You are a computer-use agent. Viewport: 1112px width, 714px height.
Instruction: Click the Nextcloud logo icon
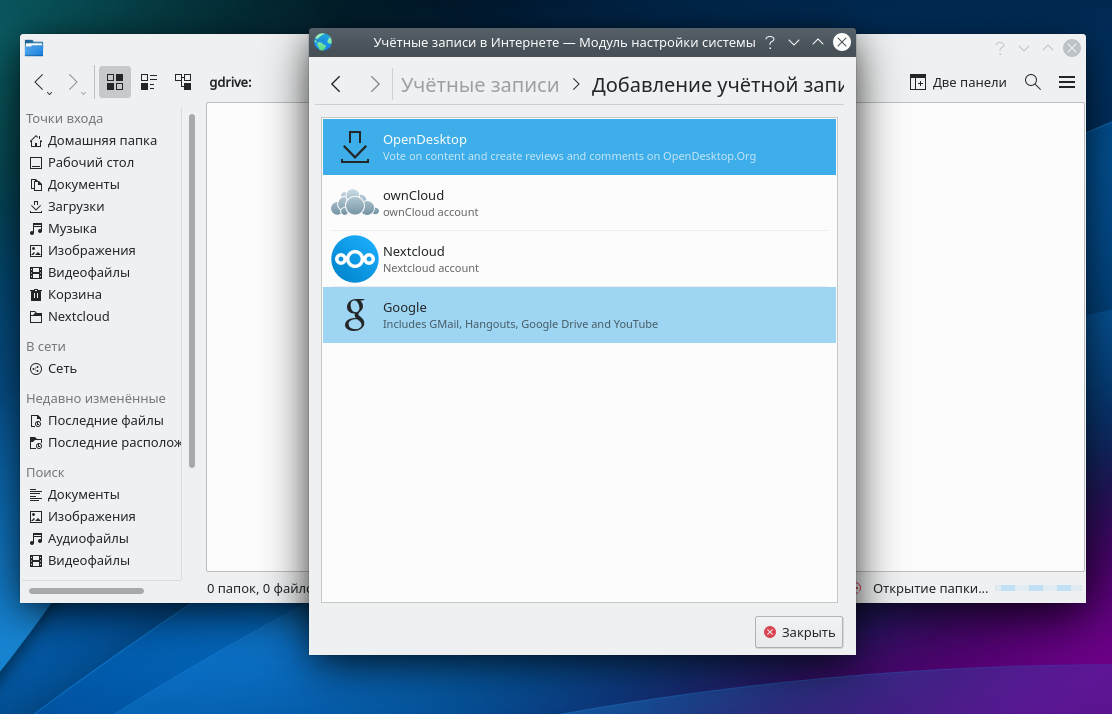[355, 259]
